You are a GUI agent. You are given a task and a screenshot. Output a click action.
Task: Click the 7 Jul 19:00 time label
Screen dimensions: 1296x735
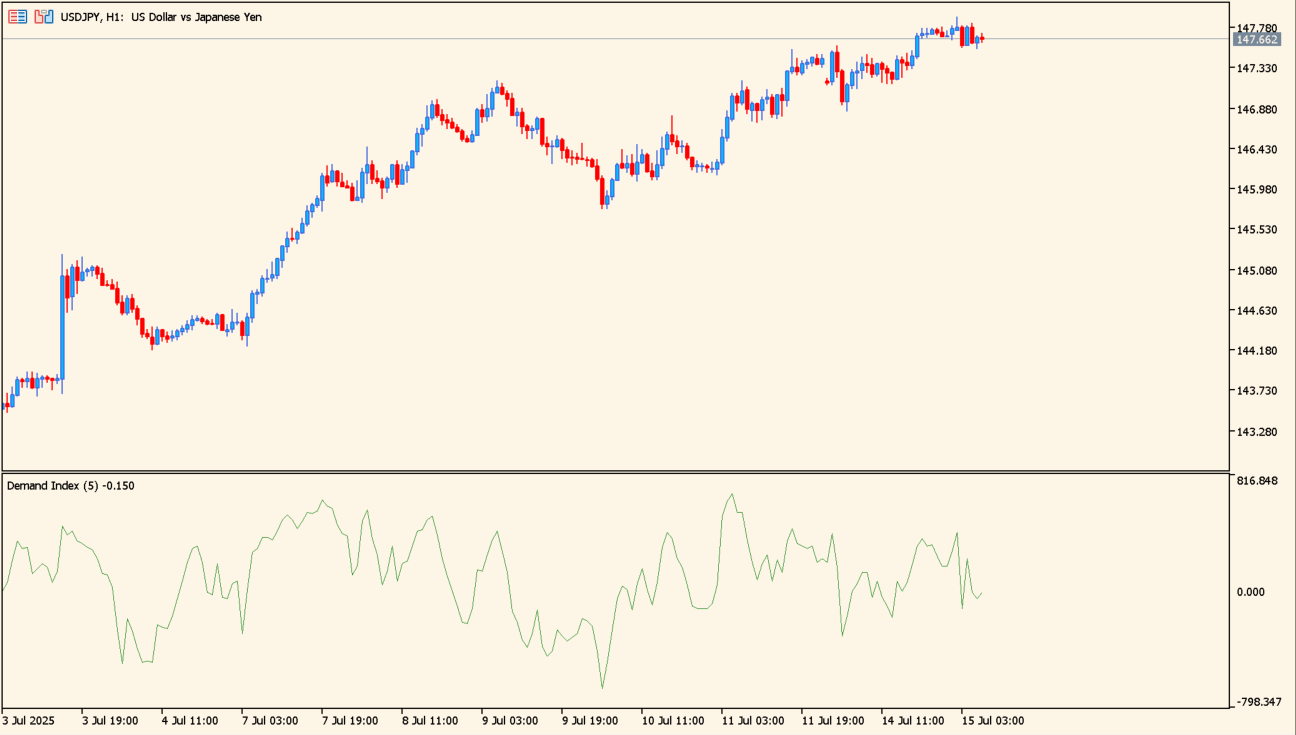350,721
